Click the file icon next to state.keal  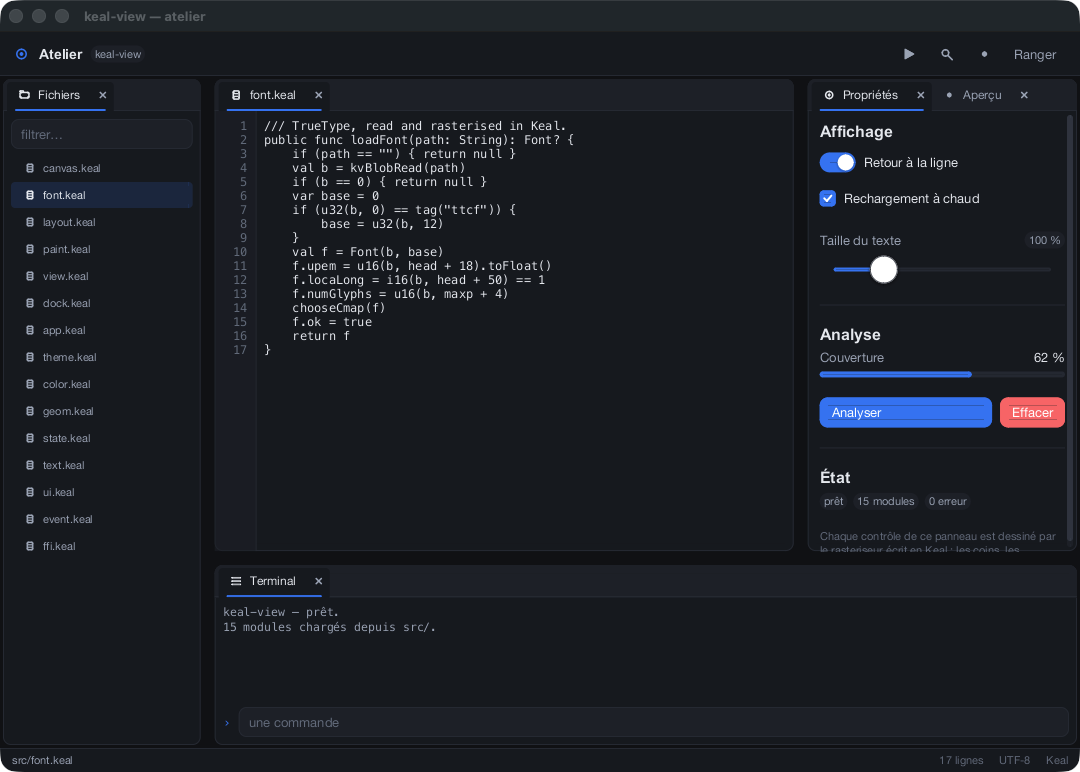30,438
